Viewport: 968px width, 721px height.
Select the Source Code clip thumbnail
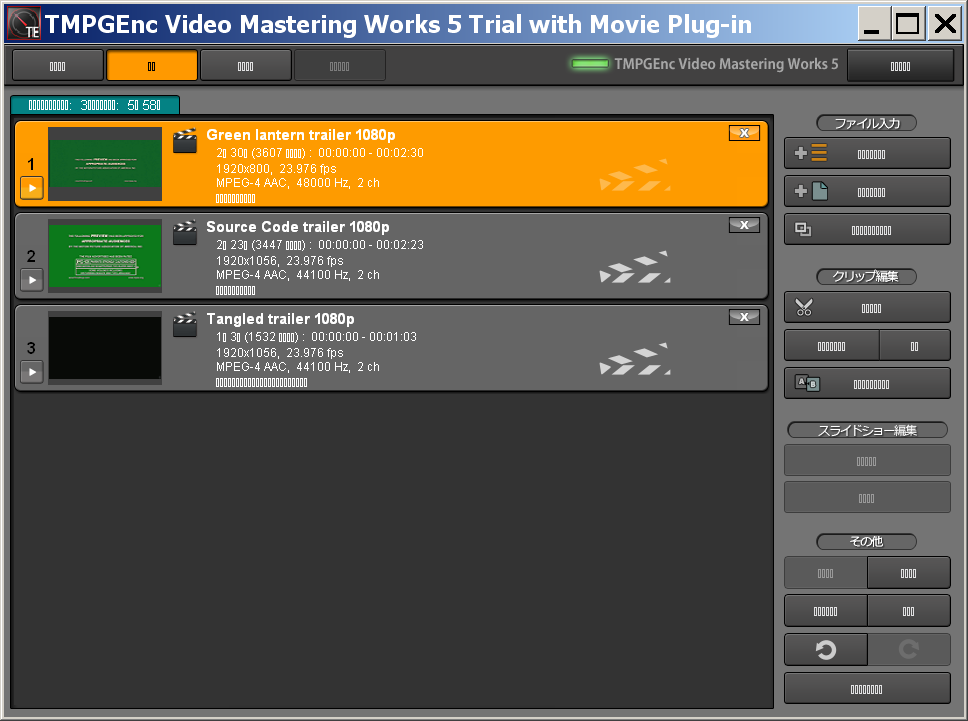click(x=105, y=256)
